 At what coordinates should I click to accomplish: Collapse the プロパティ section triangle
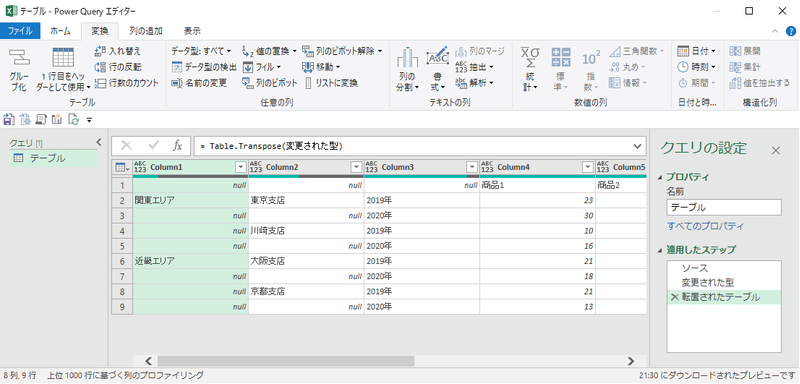click(x=662, y=177)
